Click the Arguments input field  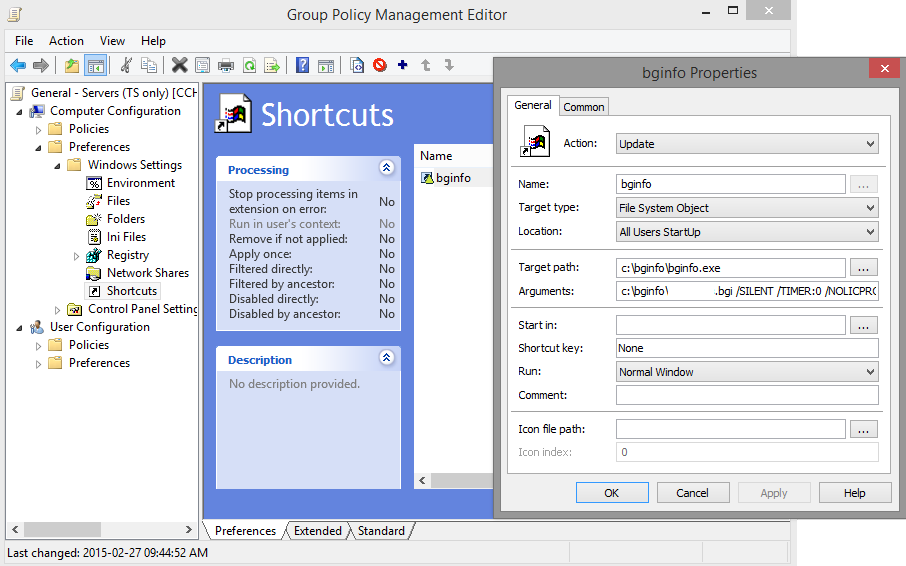pyautogui.click(x=747, y=291)
